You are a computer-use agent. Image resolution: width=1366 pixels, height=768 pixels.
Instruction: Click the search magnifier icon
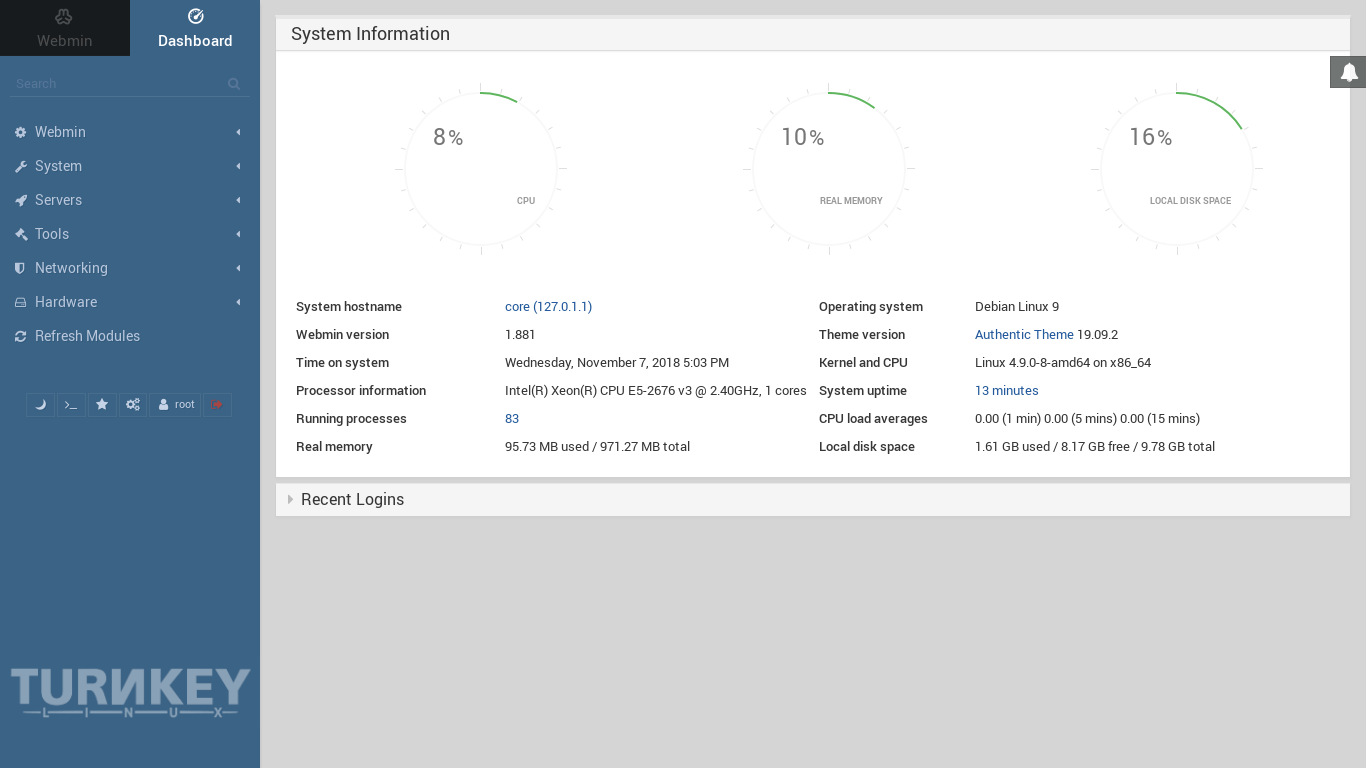[x=234, y=84]
